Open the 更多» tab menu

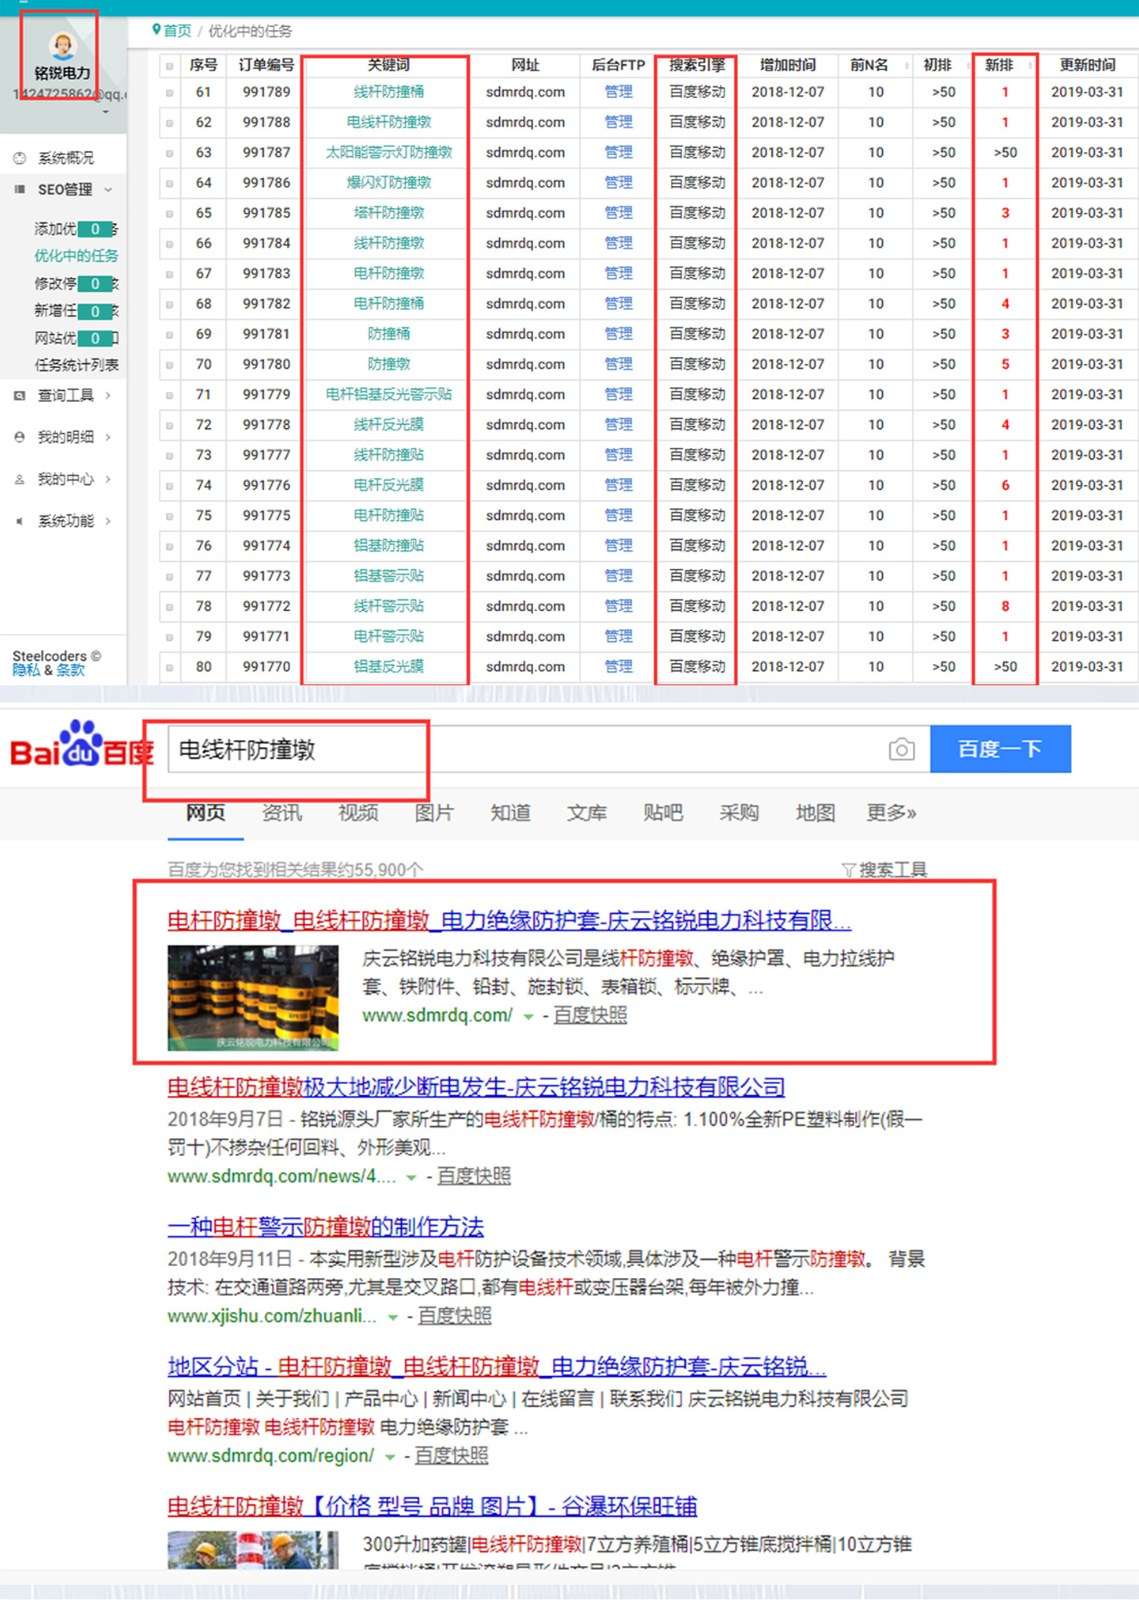[891, 813]
